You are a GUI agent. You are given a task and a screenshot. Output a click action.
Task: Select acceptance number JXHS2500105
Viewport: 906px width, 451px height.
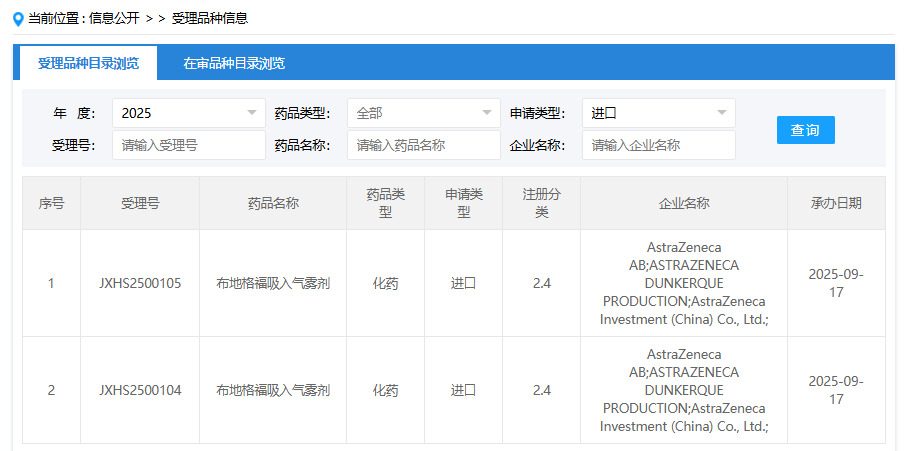(x=140, y=283)
